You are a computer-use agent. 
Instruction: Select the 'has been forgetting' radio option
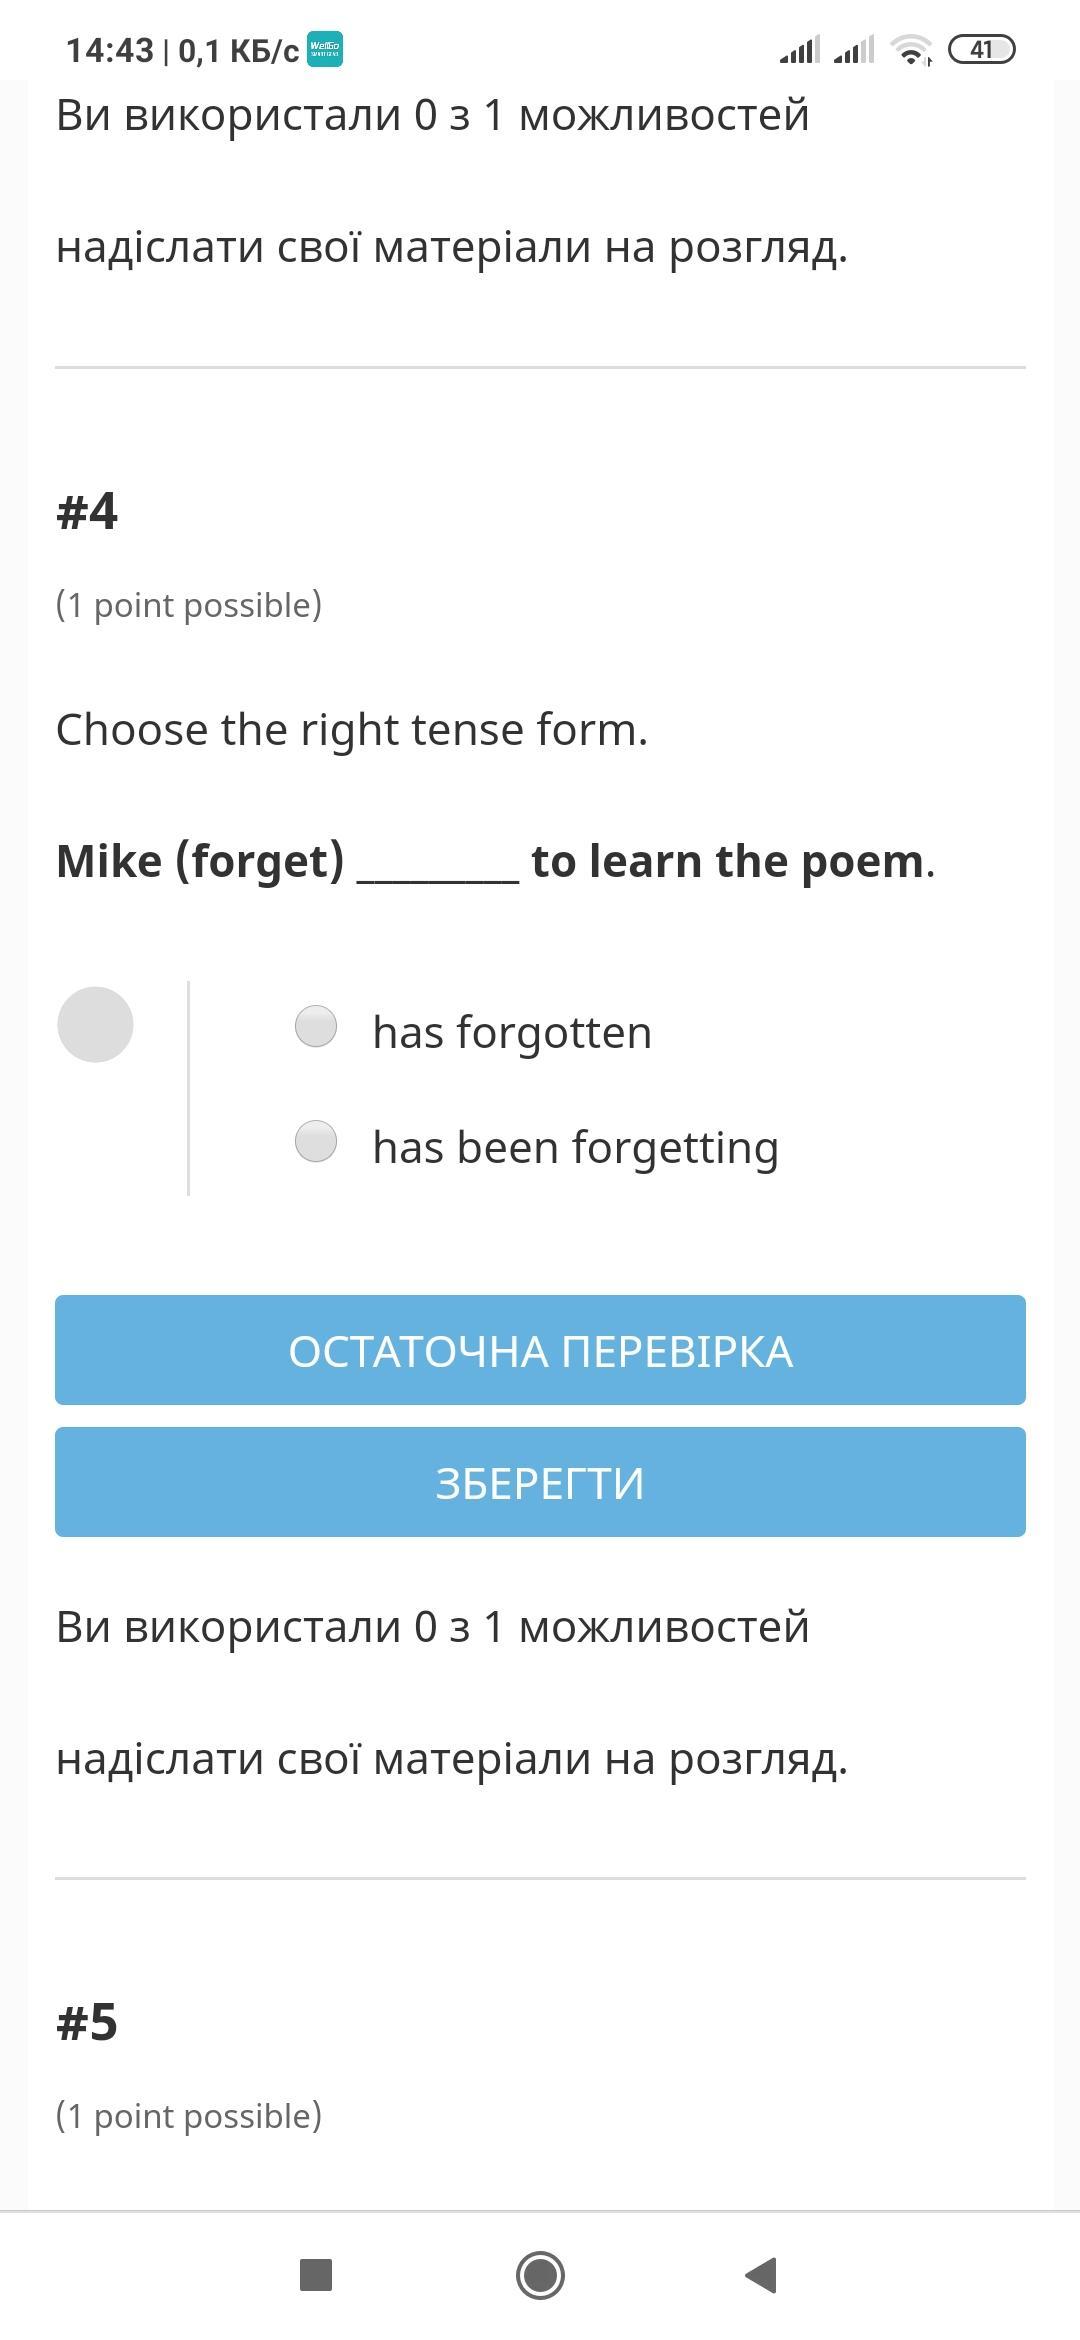316,1141
